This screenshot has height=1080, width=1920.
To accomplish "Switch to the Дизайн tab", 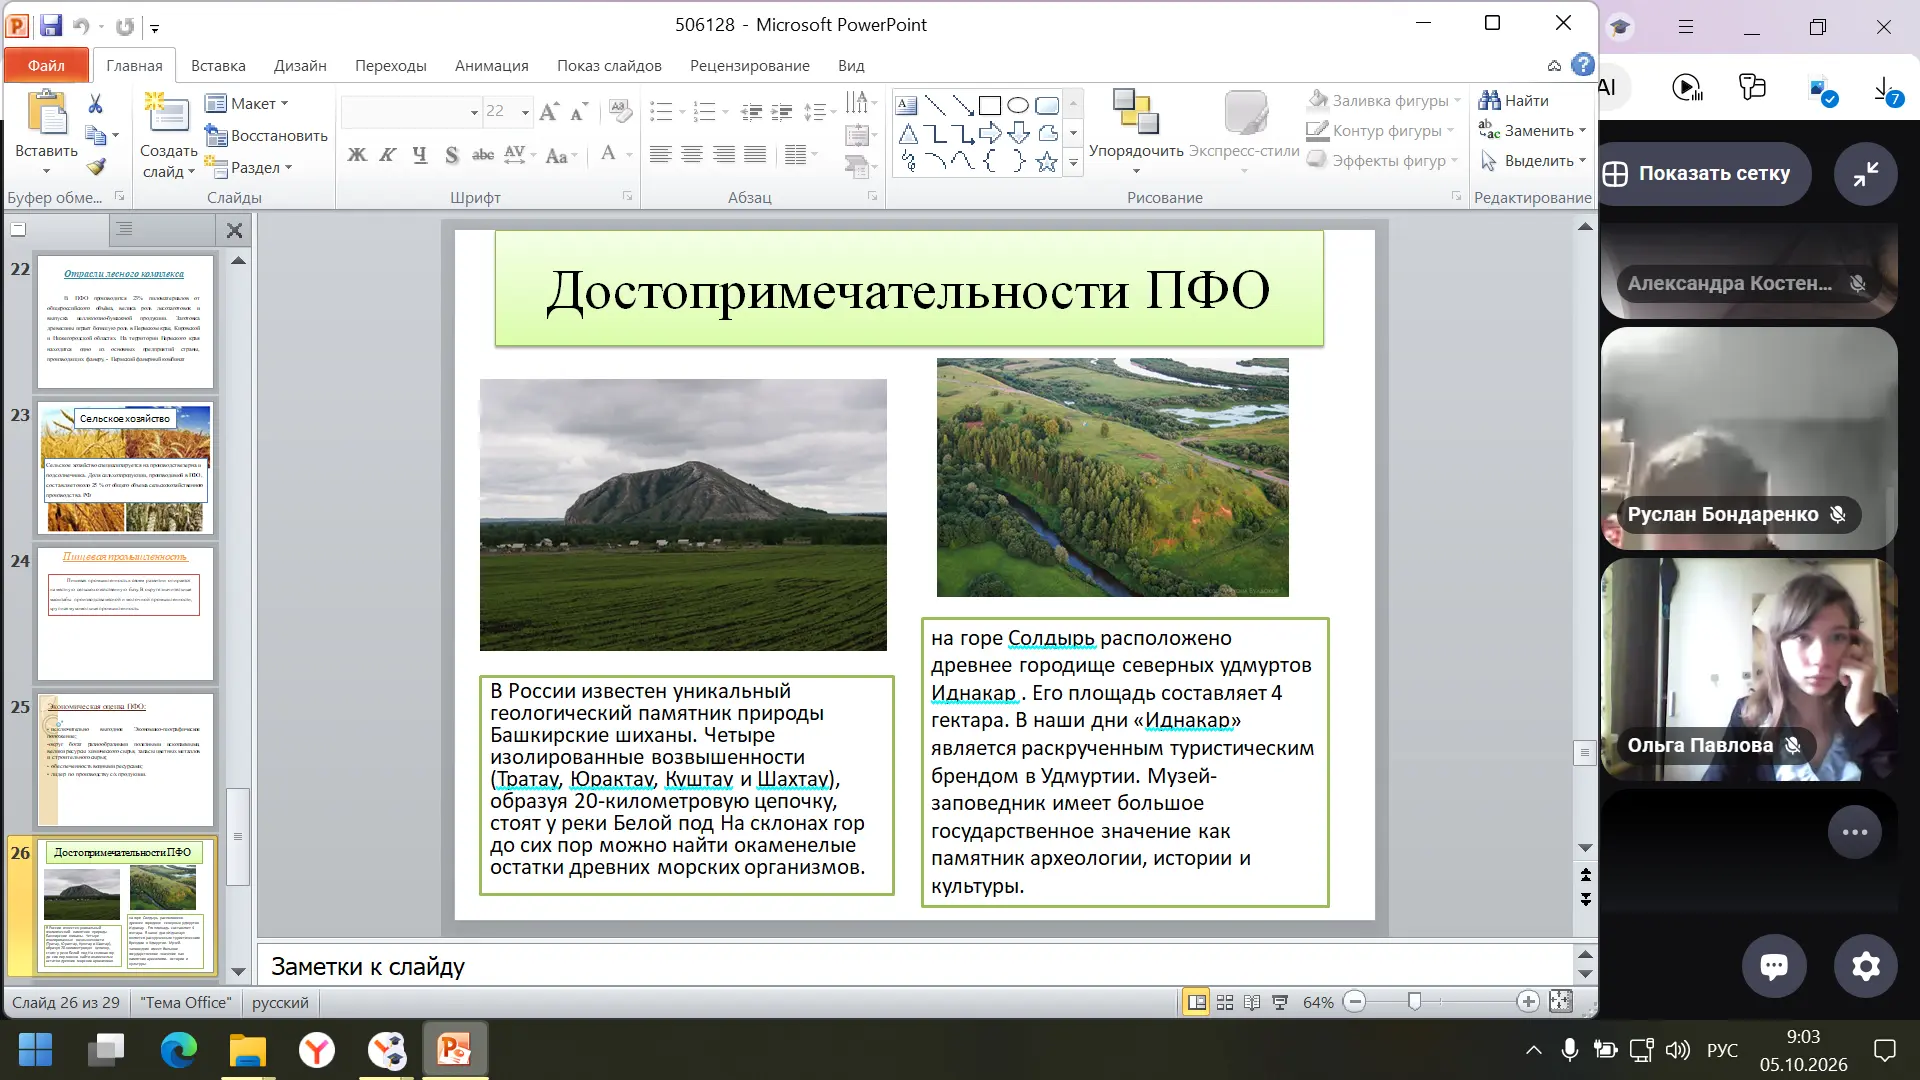I will (x=300, y=65).
